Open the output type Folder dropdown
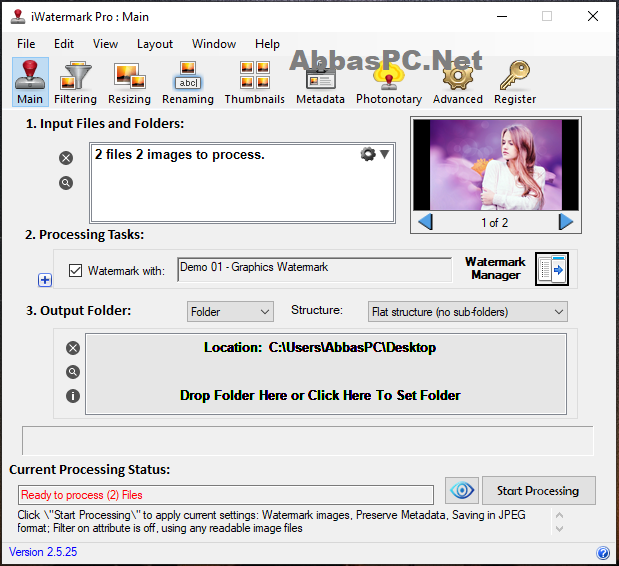 pyautogui.click(x=230, y=312)
